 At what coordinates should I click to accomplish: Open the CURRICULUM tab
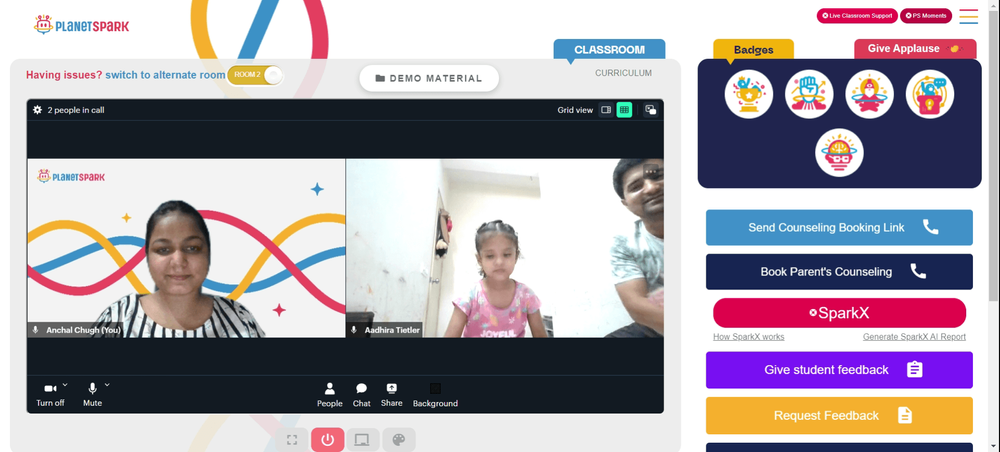tap(623, 73)
